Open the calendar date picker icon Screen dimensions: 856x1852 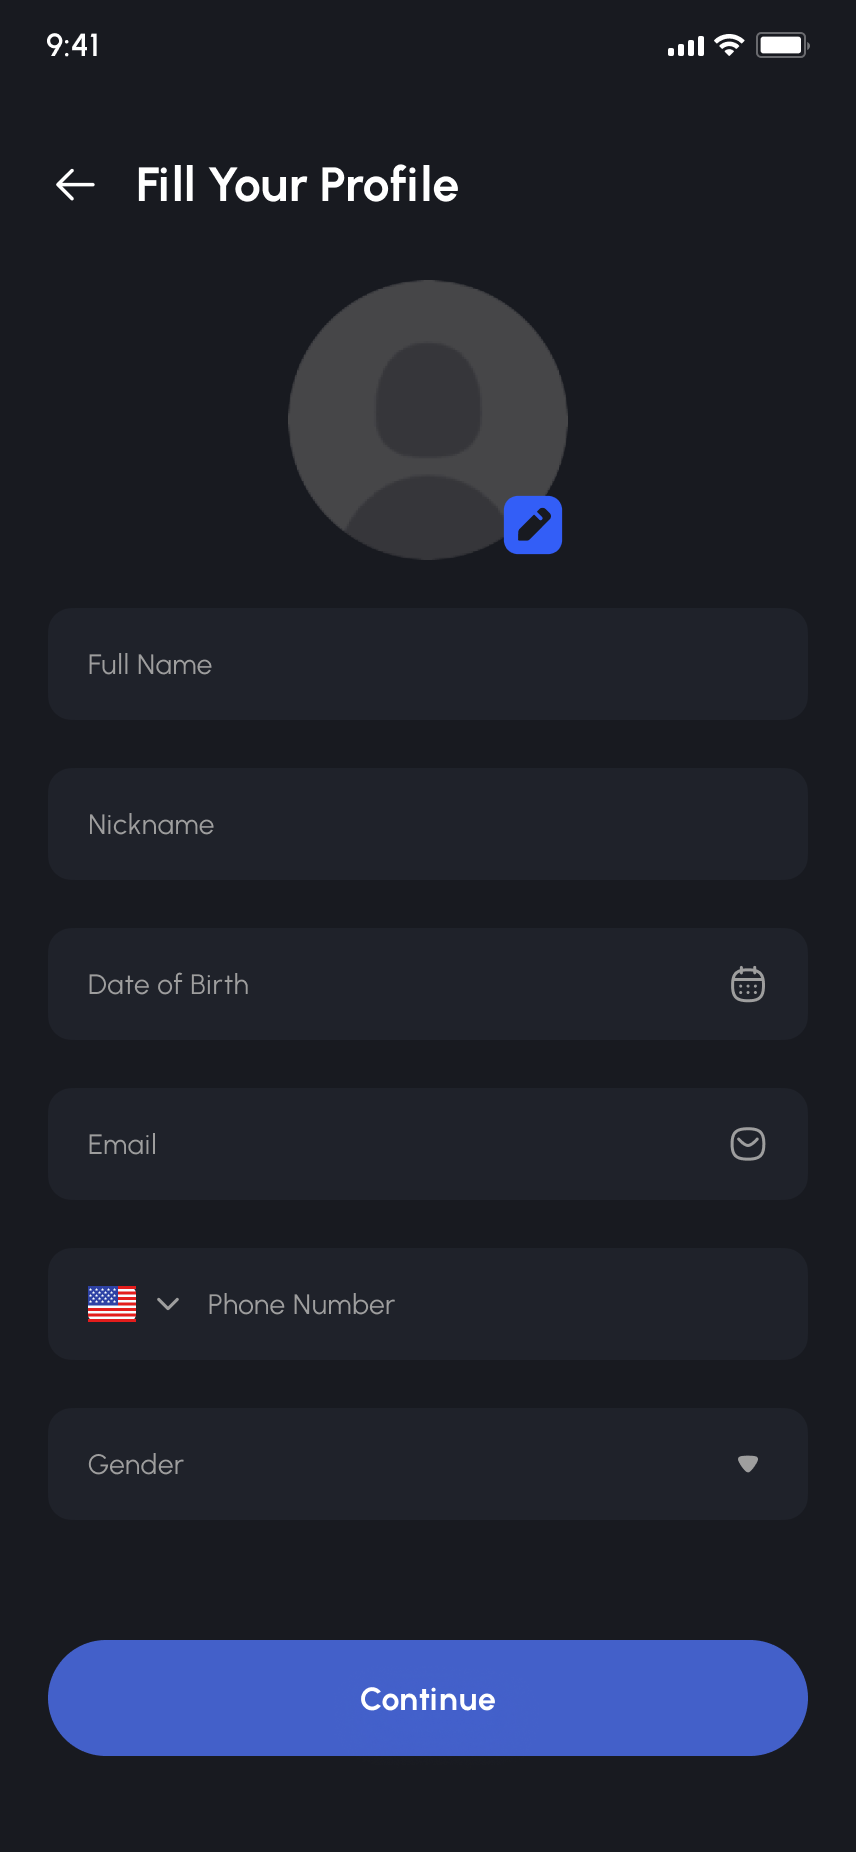pyautogui.click(x=748, y=984)
